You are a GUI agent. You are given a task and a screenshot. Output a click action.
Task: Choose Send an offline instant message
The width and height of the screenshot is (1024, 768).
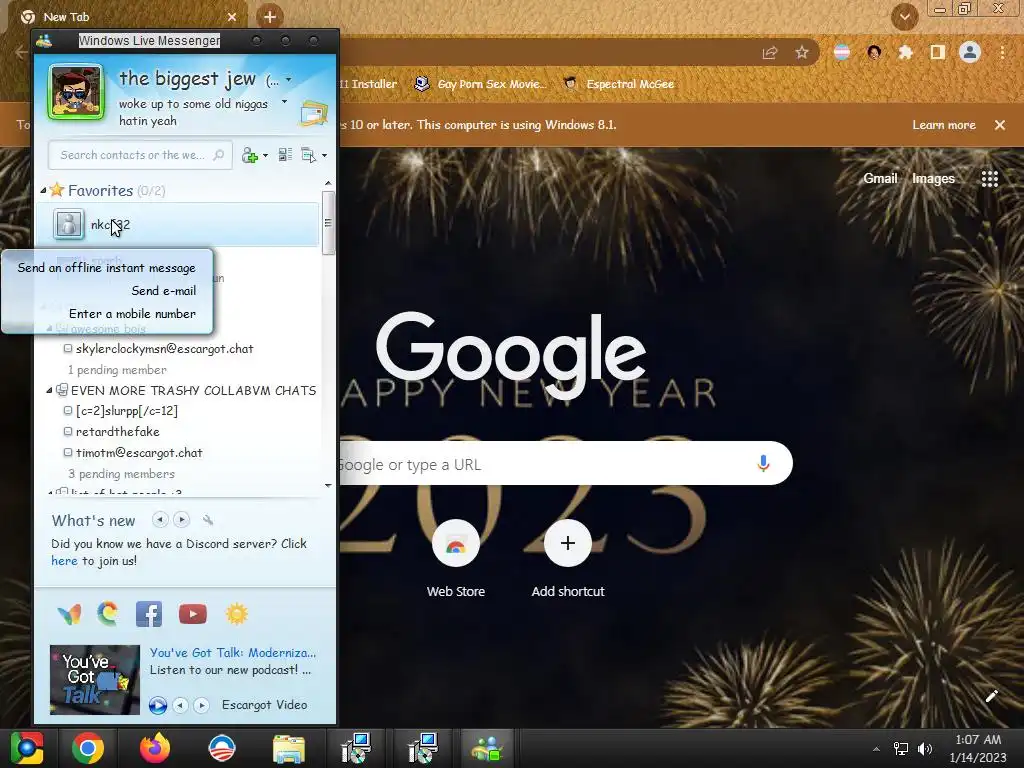[106, 268]
